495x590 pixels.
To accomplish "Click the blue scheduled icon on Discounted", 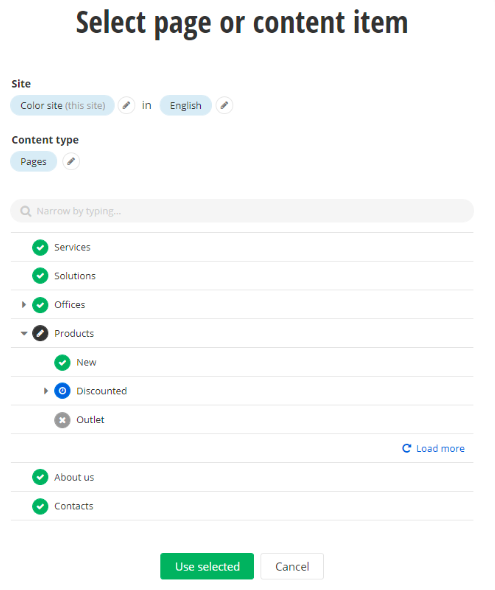I will coord(62,391).
